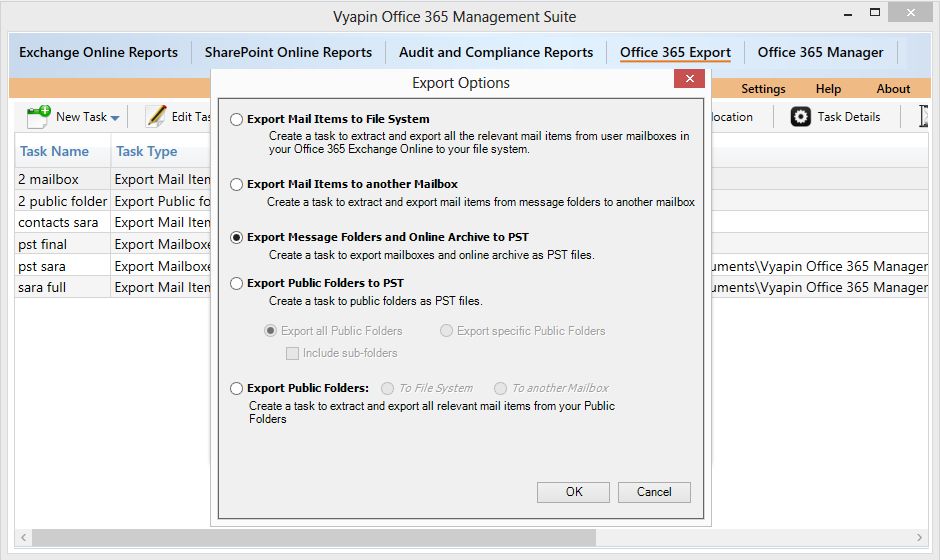Click the horizontal scrollbar thumb

point(314,537)
